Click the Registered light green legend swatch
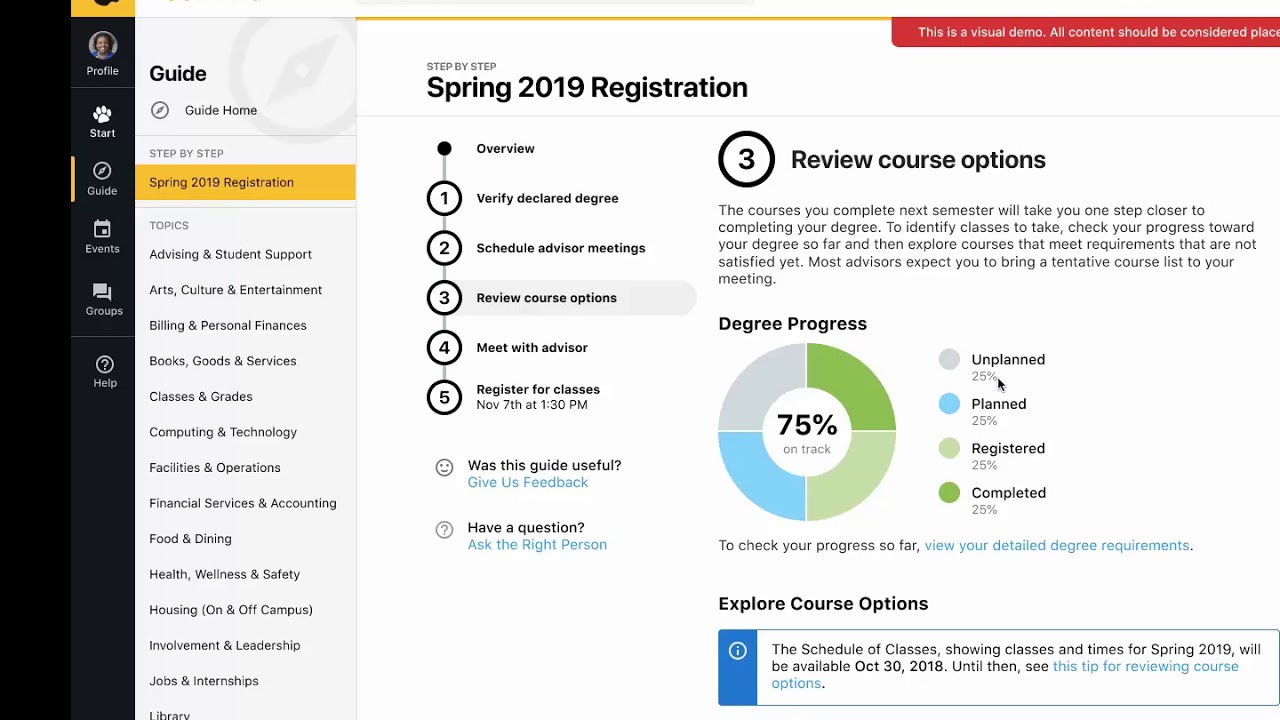This screenshot has height=720, width=1280. [x=949, y=448]
